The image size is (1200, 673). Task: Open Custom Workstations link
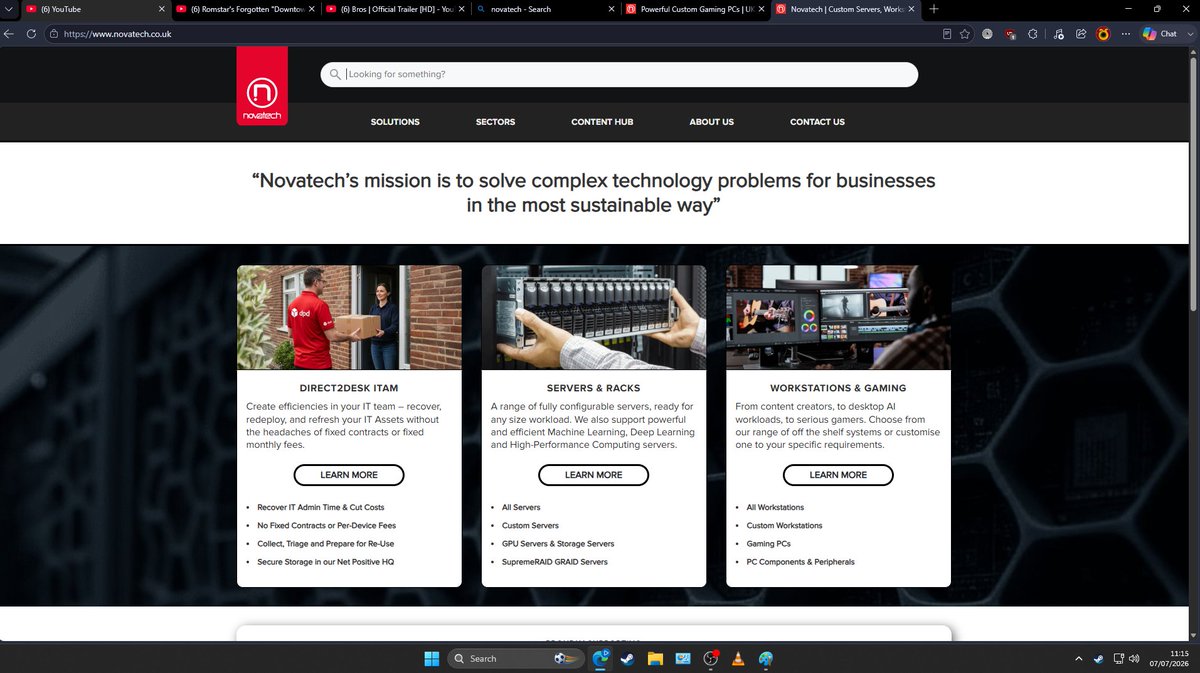point(785,525)
